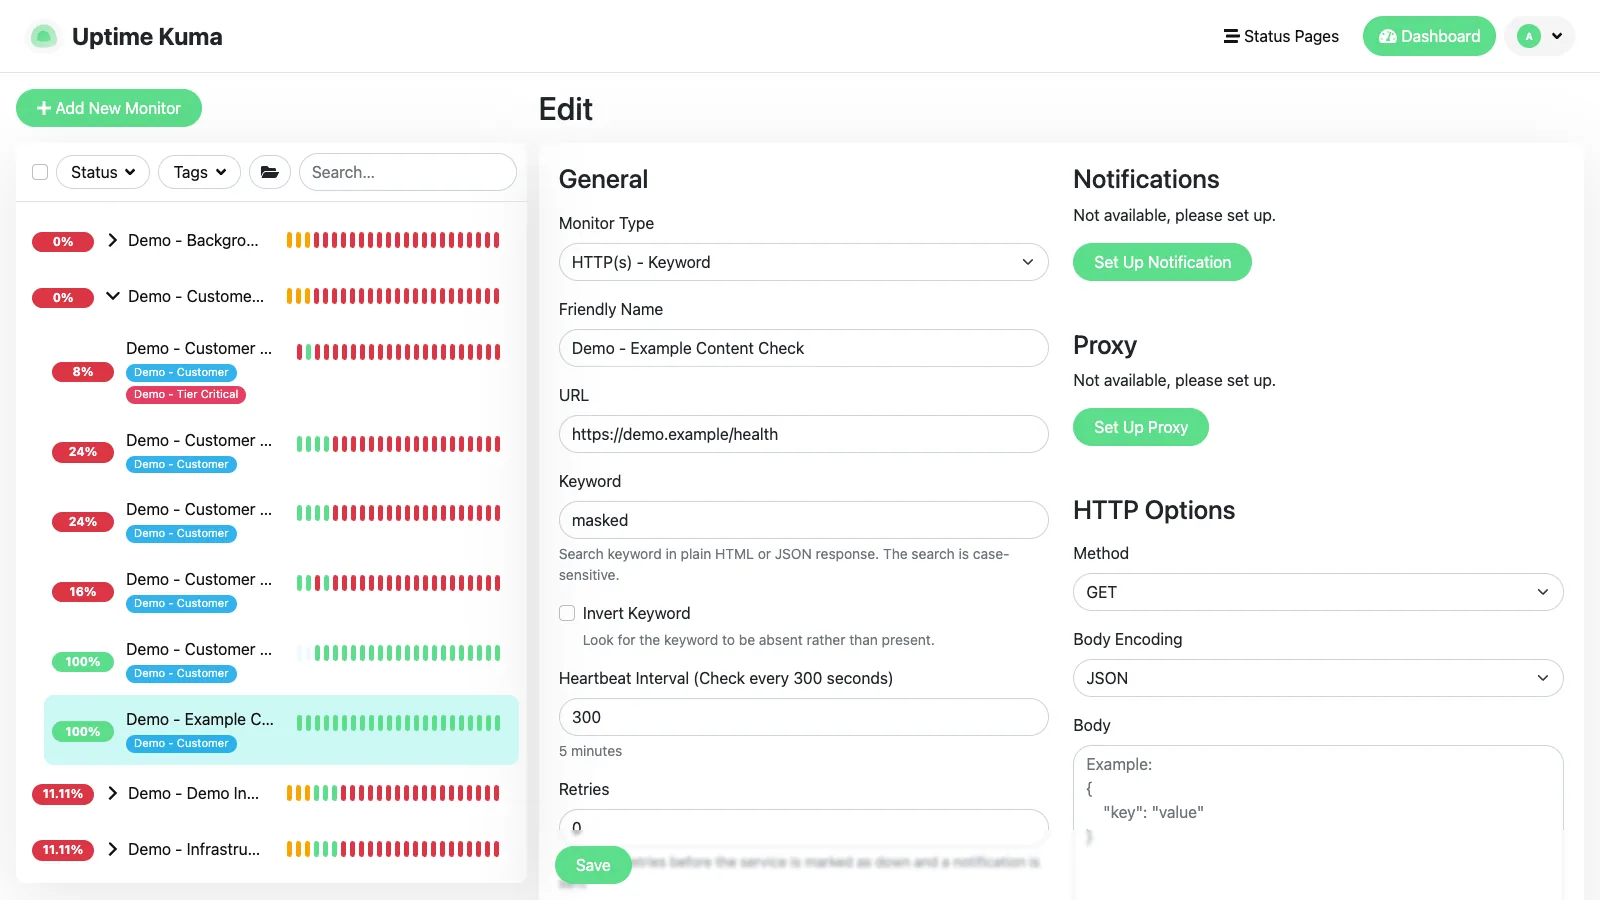Open the Status Pages link

1281,36
